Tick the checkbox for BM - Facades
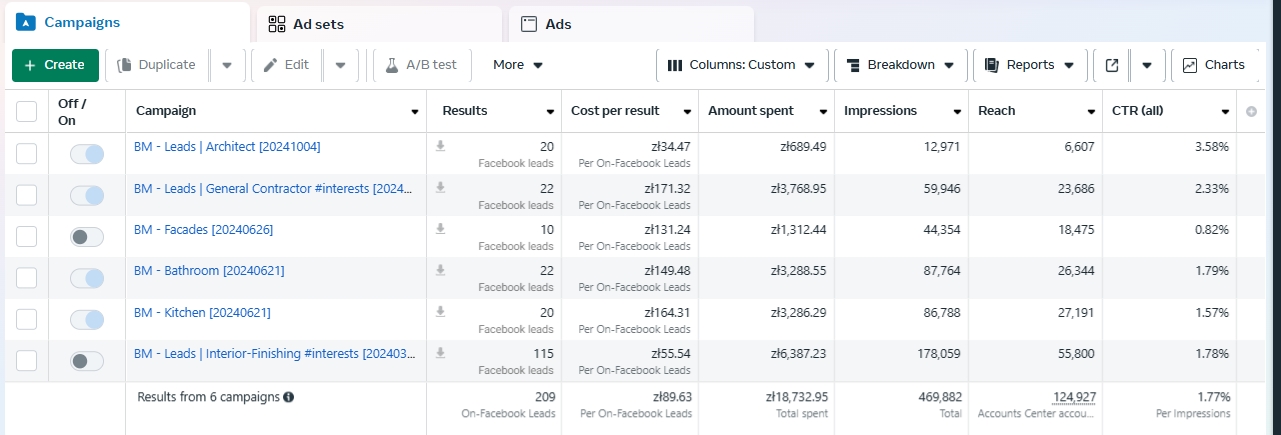Screen dimensions: 1281x435 (27, 236)
